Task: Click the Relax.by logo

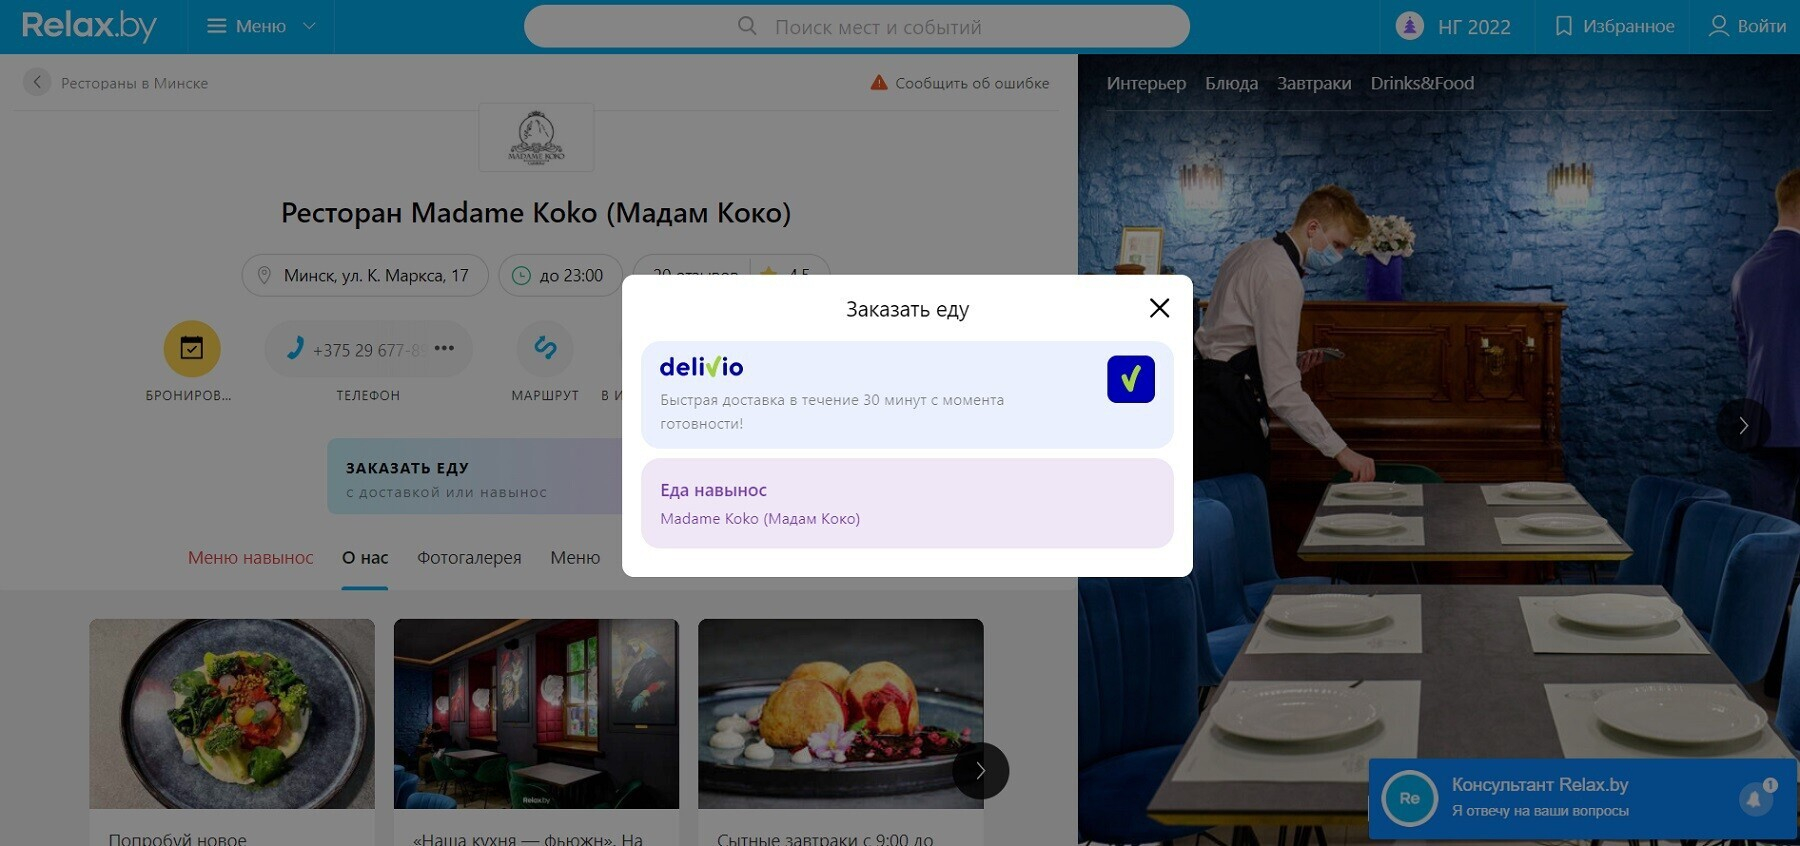Action: [x=89, y=26]
